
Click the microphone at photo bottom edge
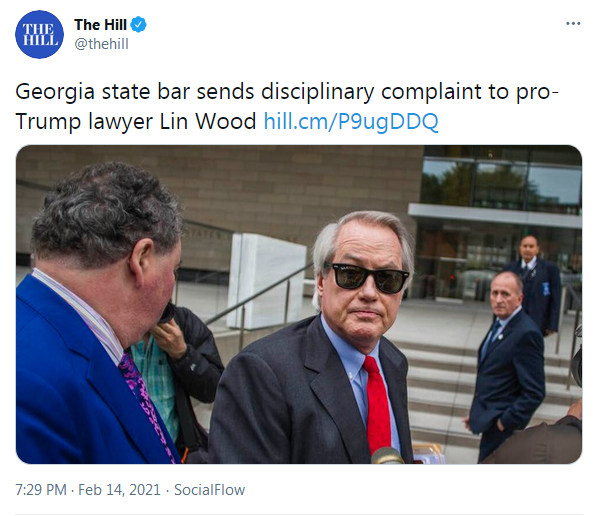pos(387,456)
